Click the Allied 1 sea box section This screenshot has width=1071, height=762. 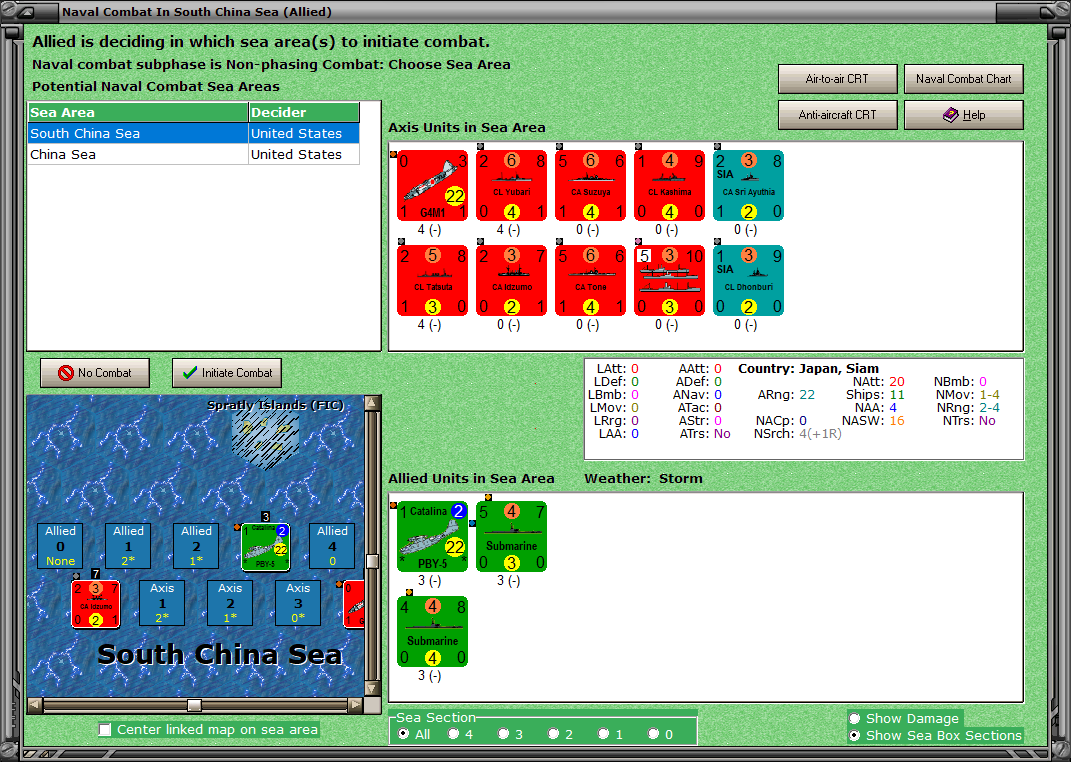(128, 546)
